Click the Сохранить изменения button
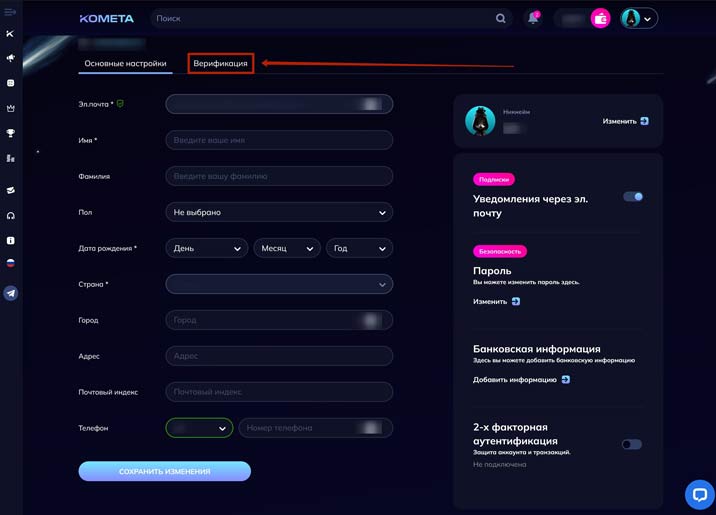The image size is (716, 515). pyautogui.click(x=164, y=471)
